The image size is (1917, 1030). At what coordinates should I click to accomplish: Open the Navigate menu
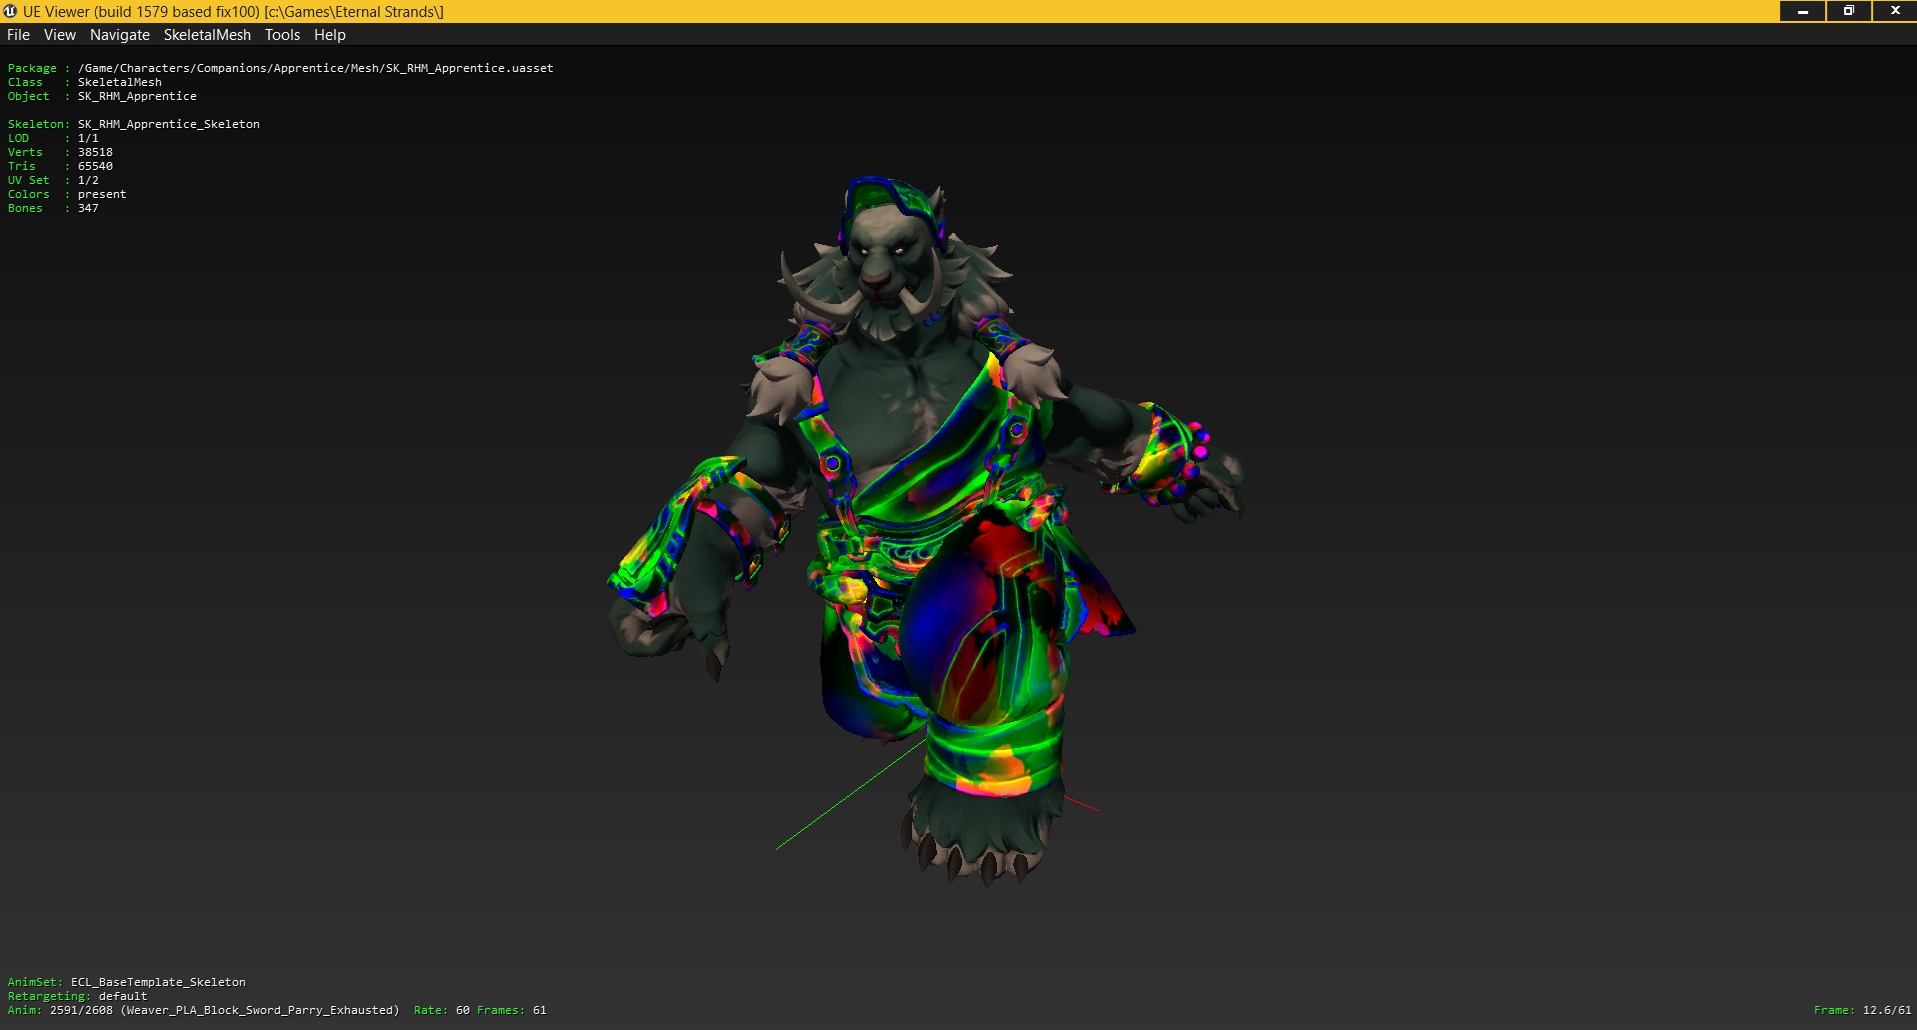pos(120,35)
